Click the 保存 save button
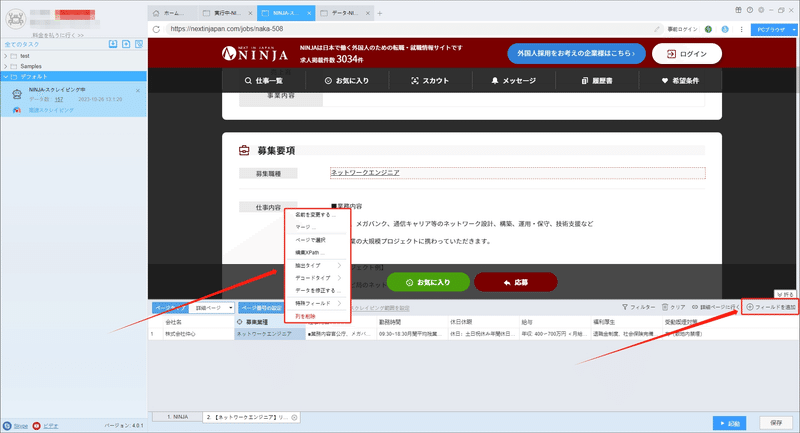This screenshot has width=800, height=433. tap(776, 423)
